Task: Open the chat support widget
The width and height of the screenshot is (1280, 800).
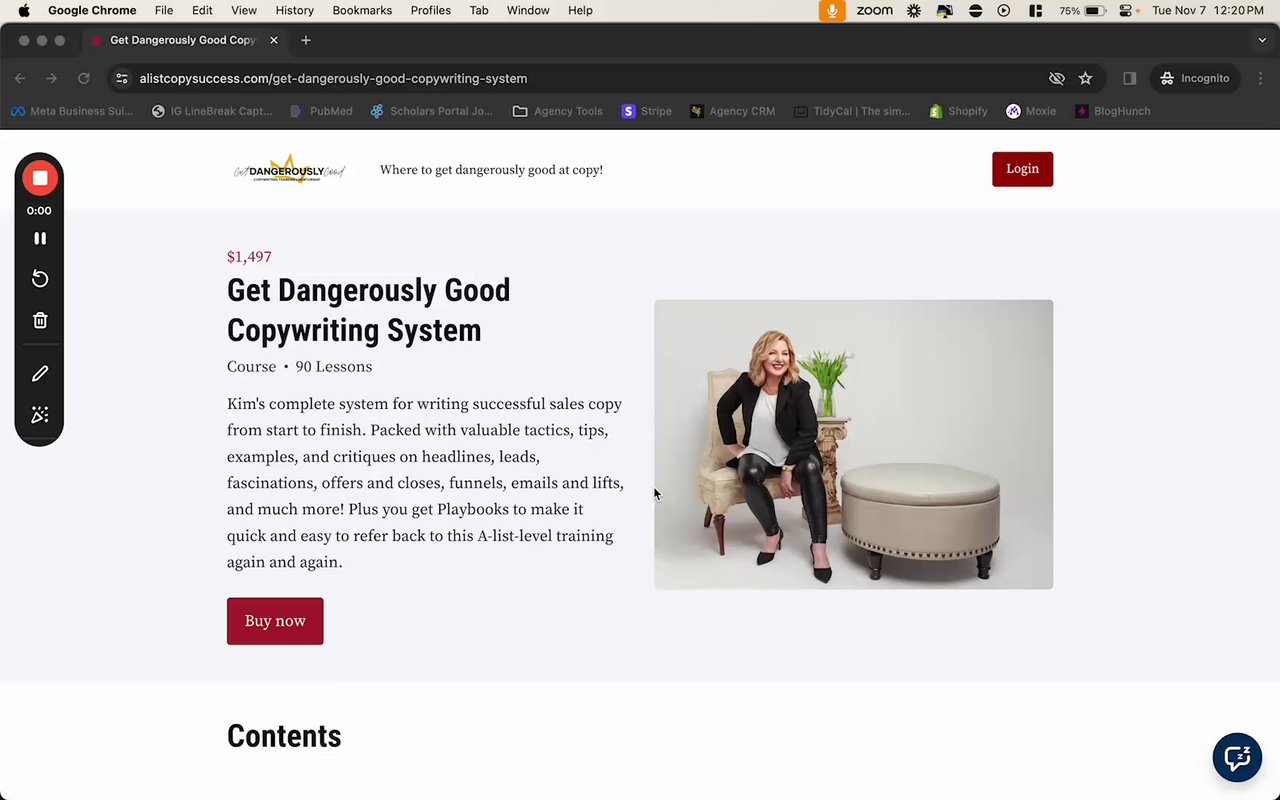Action: click(1237, 758)
